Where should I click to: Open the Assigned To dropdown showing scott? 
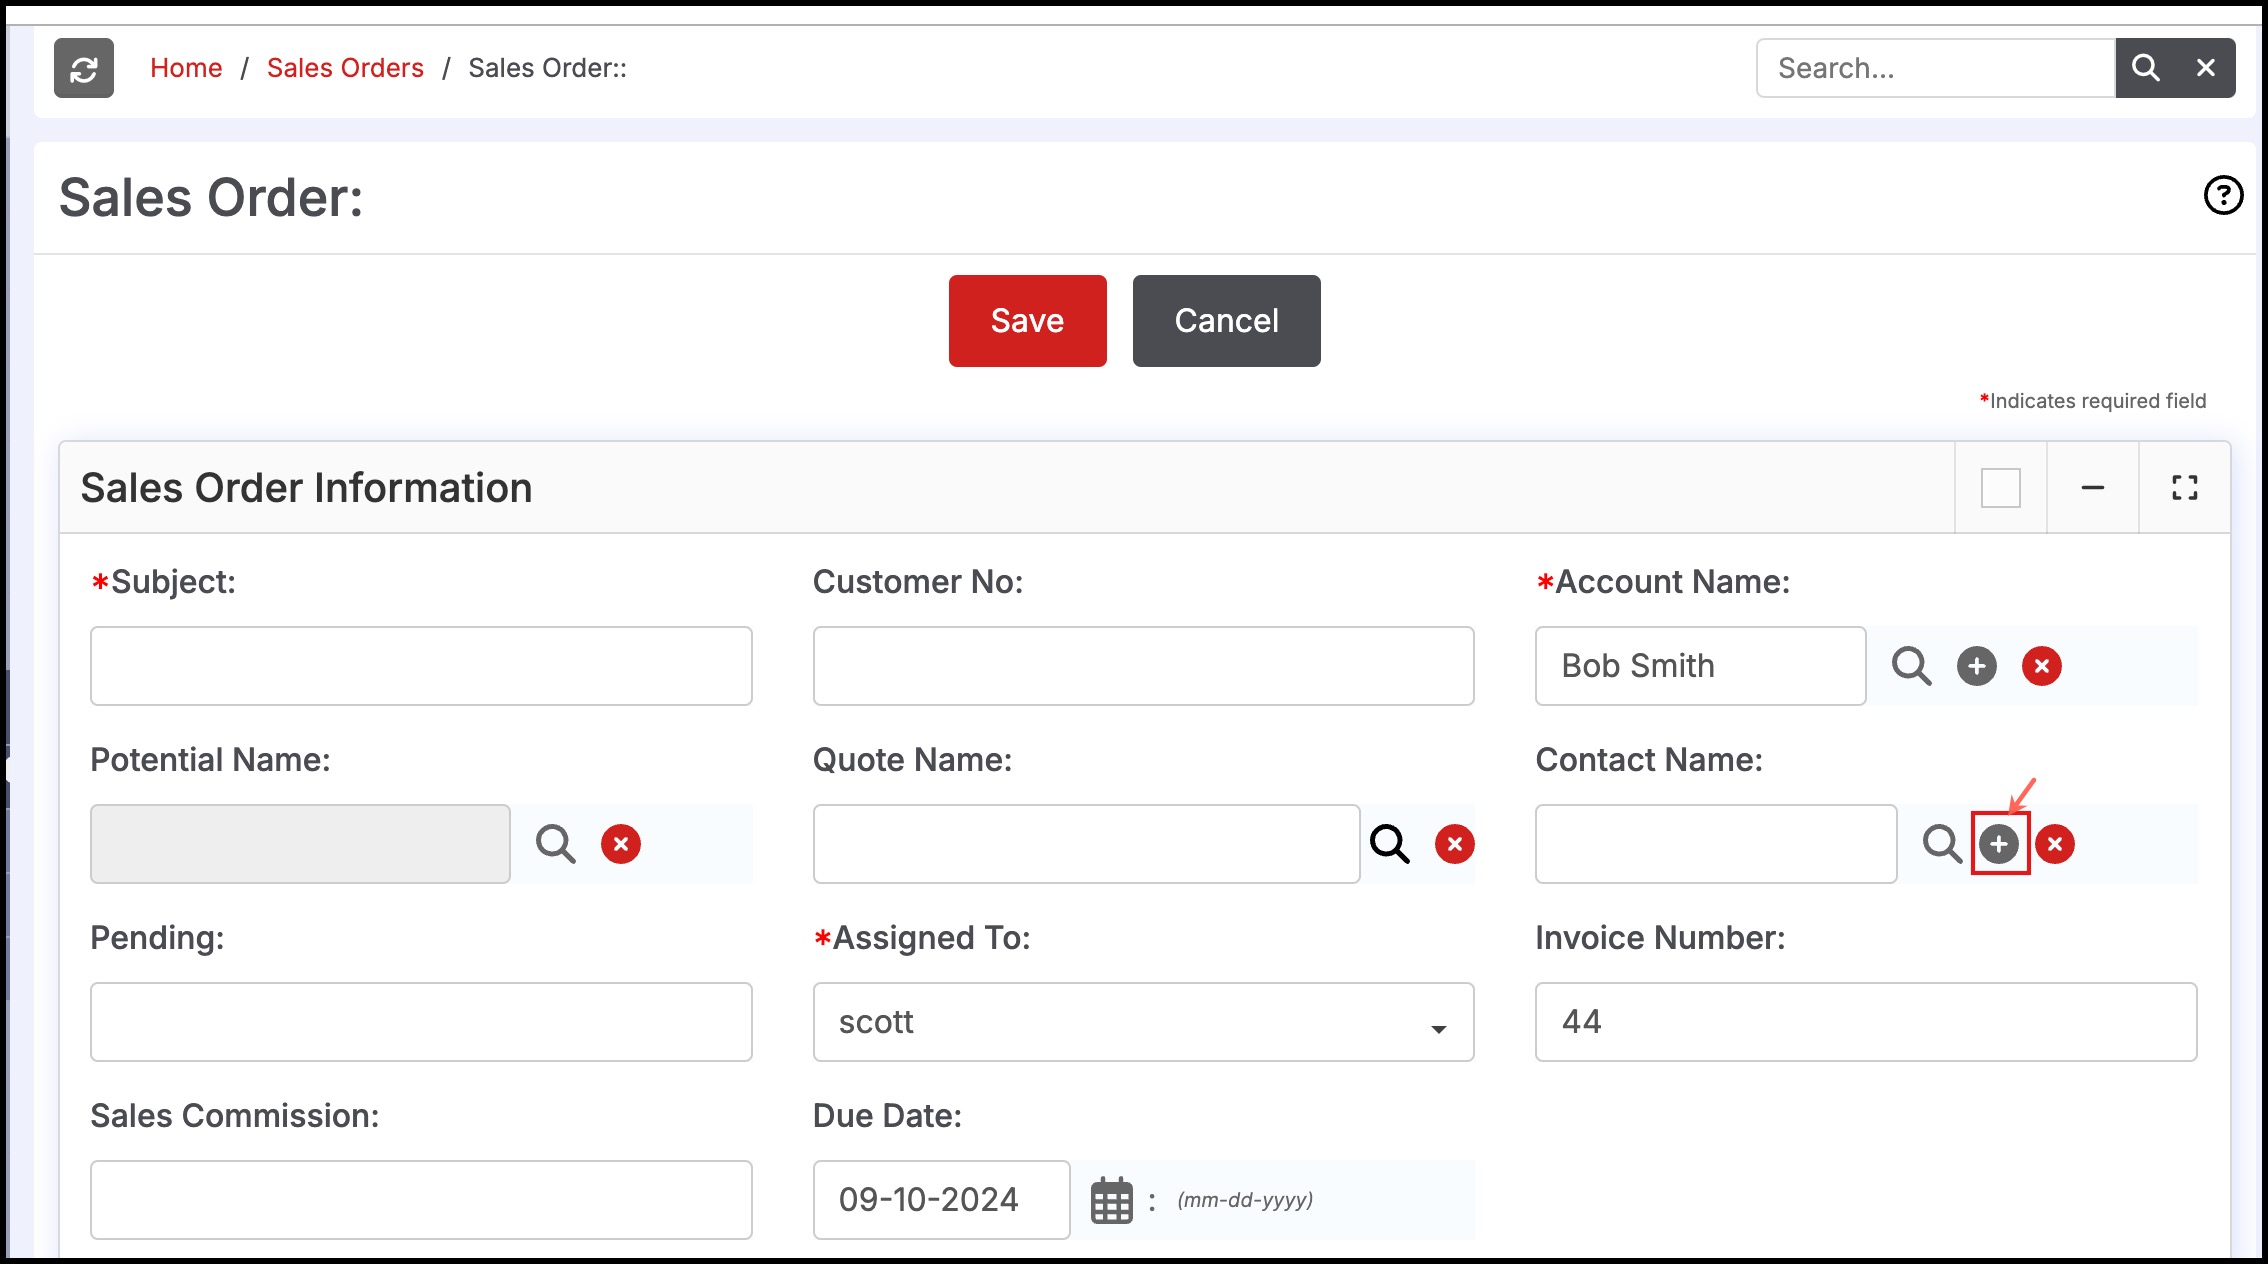(x=1143, y=1022)
